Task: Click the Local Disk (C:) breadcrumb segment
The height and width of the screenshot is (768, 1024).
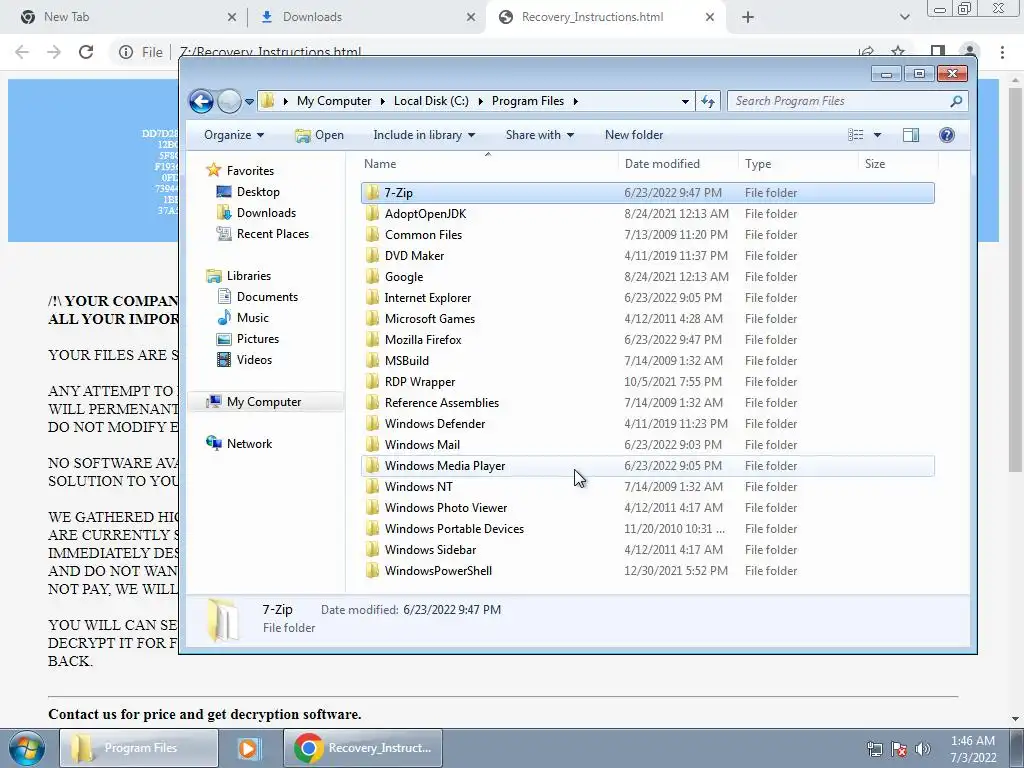Action: (x=431, y=101)
